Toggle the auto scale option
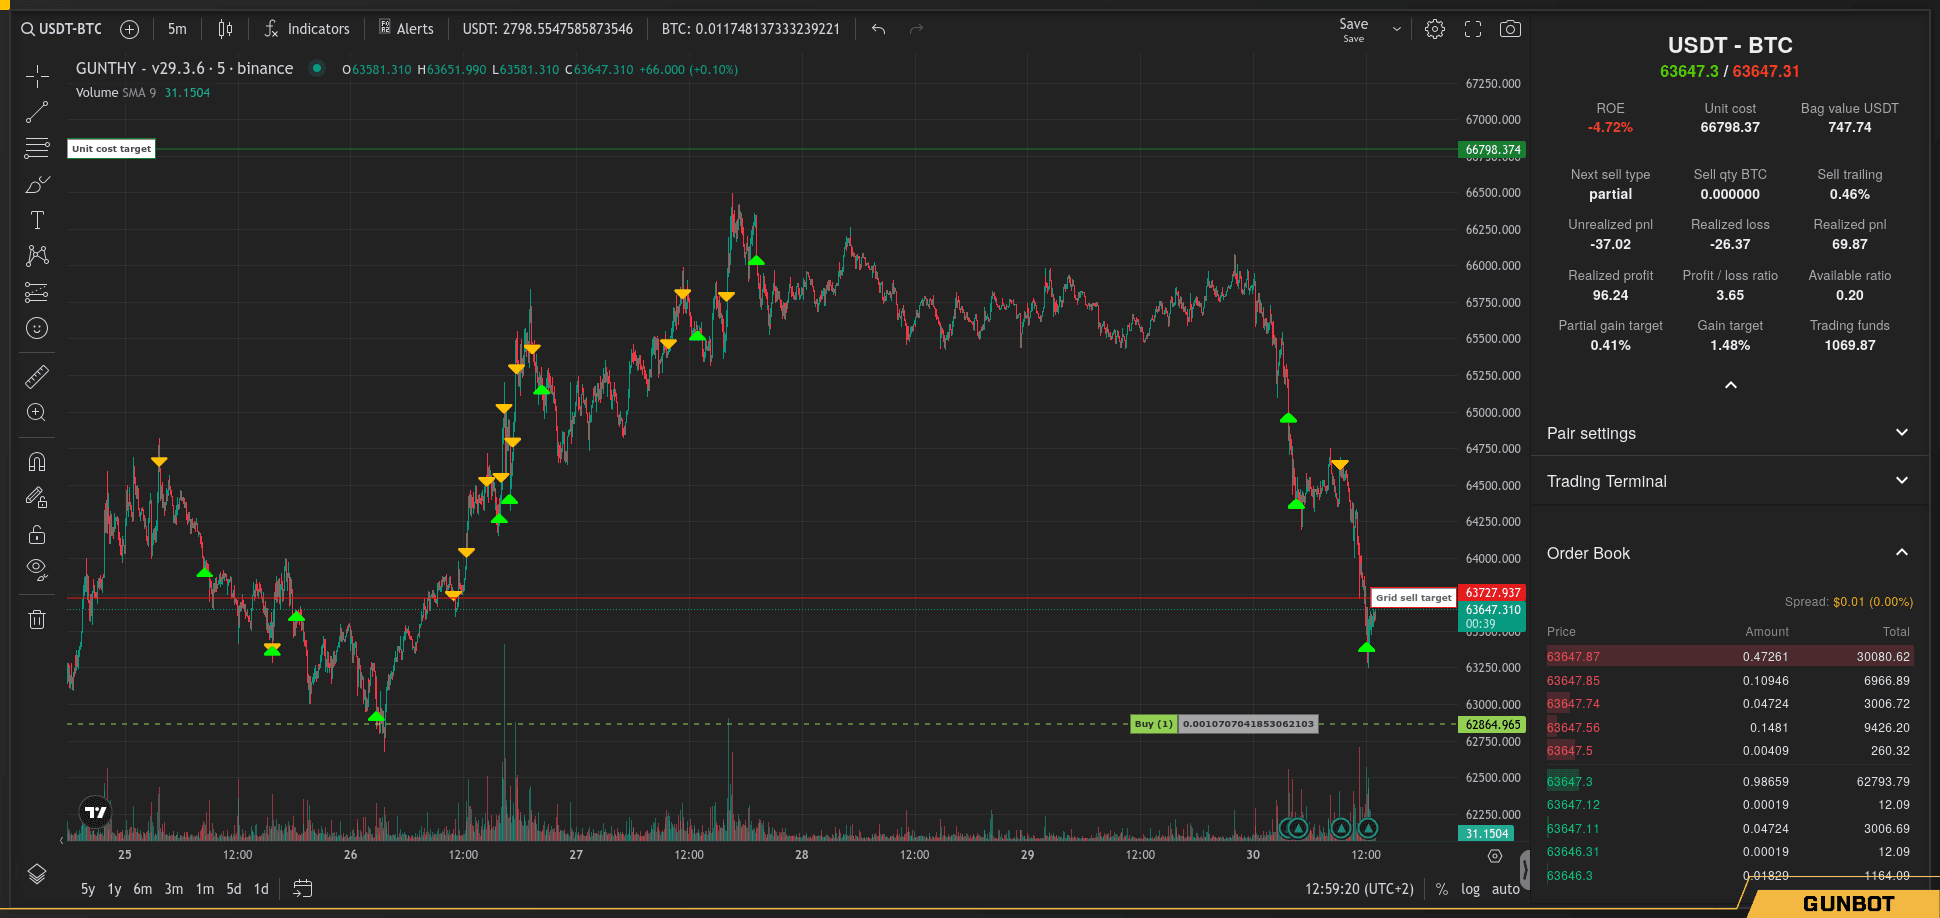The image size is (1940, 918). (1506, 889)
